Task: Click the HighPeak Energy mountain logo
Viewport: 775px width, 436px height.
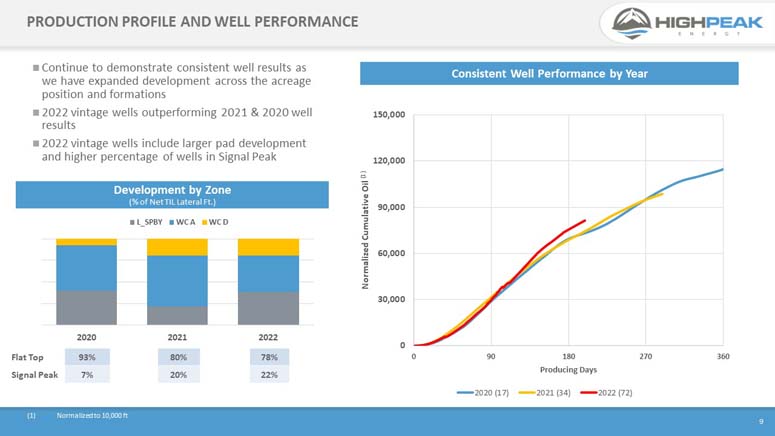Action: [631, 23]
